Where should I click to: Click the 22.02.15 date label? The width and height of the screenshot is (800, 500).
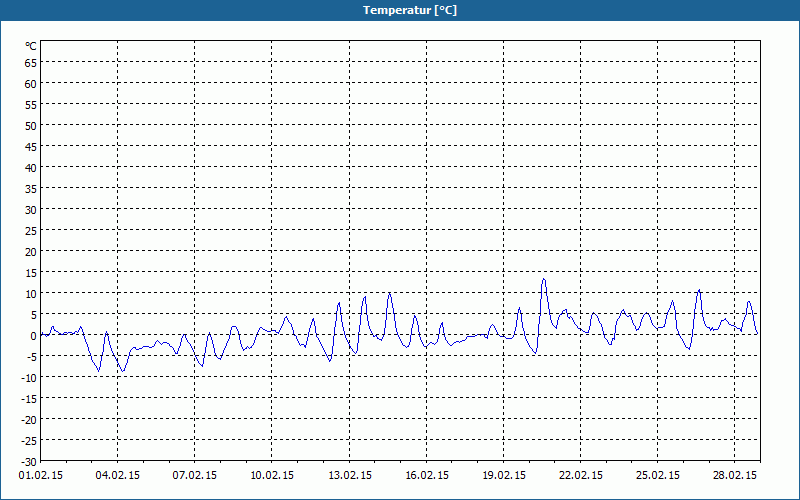click(581, 476)
